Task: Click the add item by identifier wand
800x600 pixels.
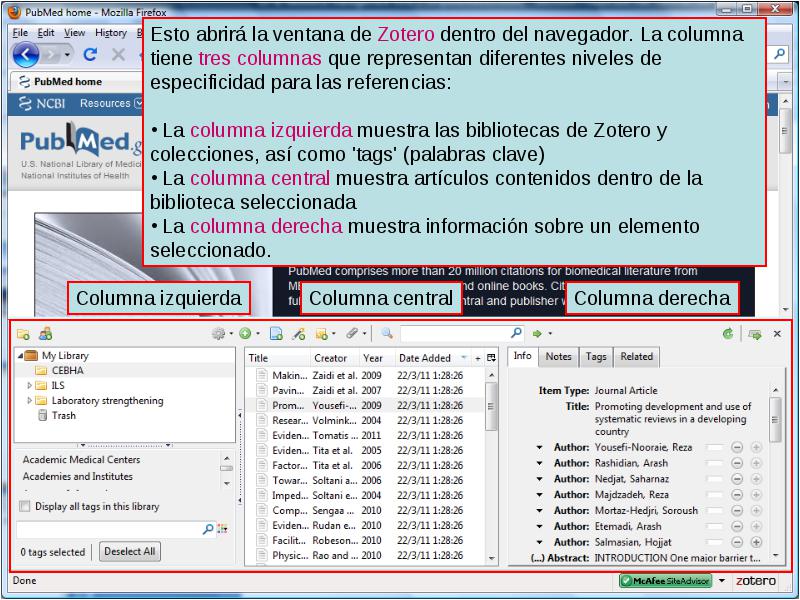Action: (299, 334)
